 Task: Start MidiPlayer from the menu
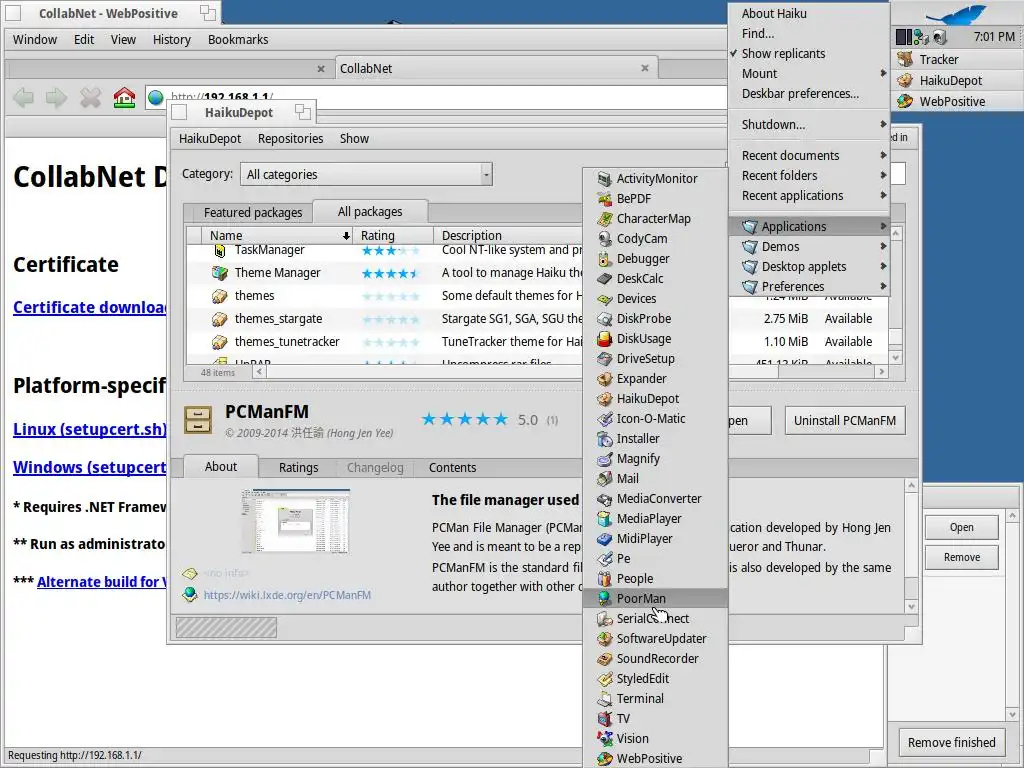(655, 539)
